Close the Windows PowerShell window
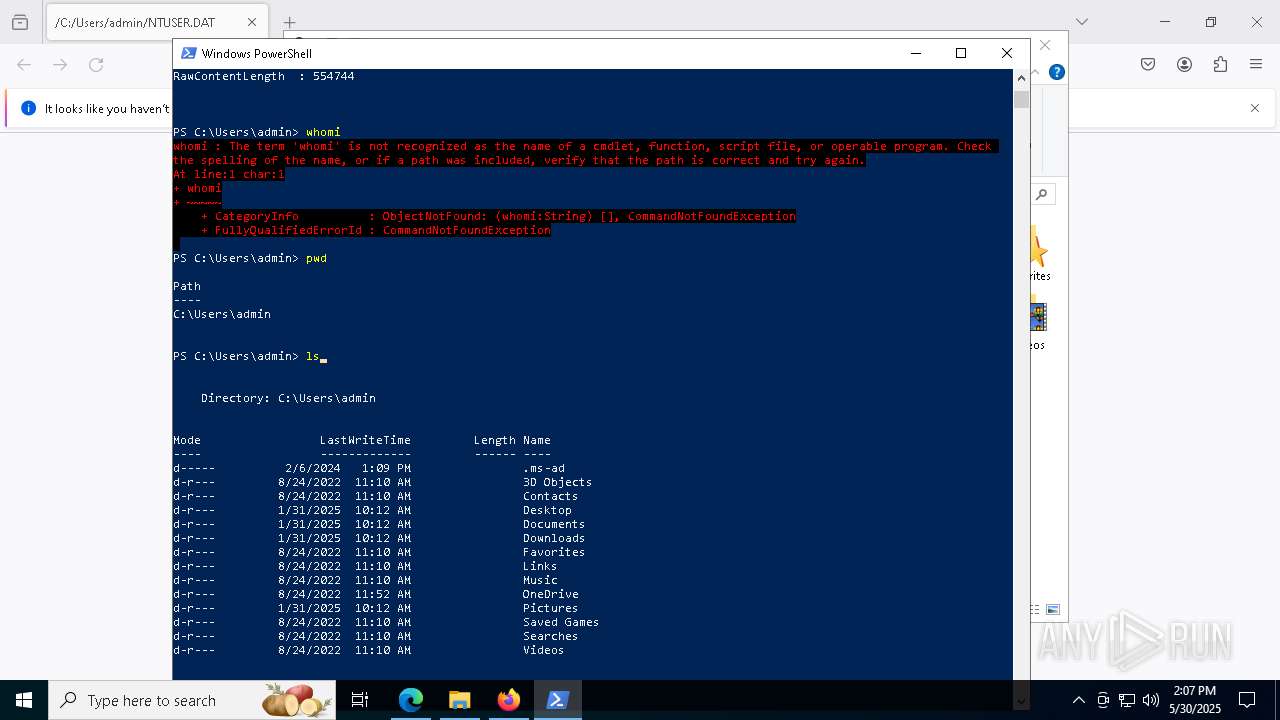Viewport: 1280px width, 720px height. click(x=1007, y=53)
